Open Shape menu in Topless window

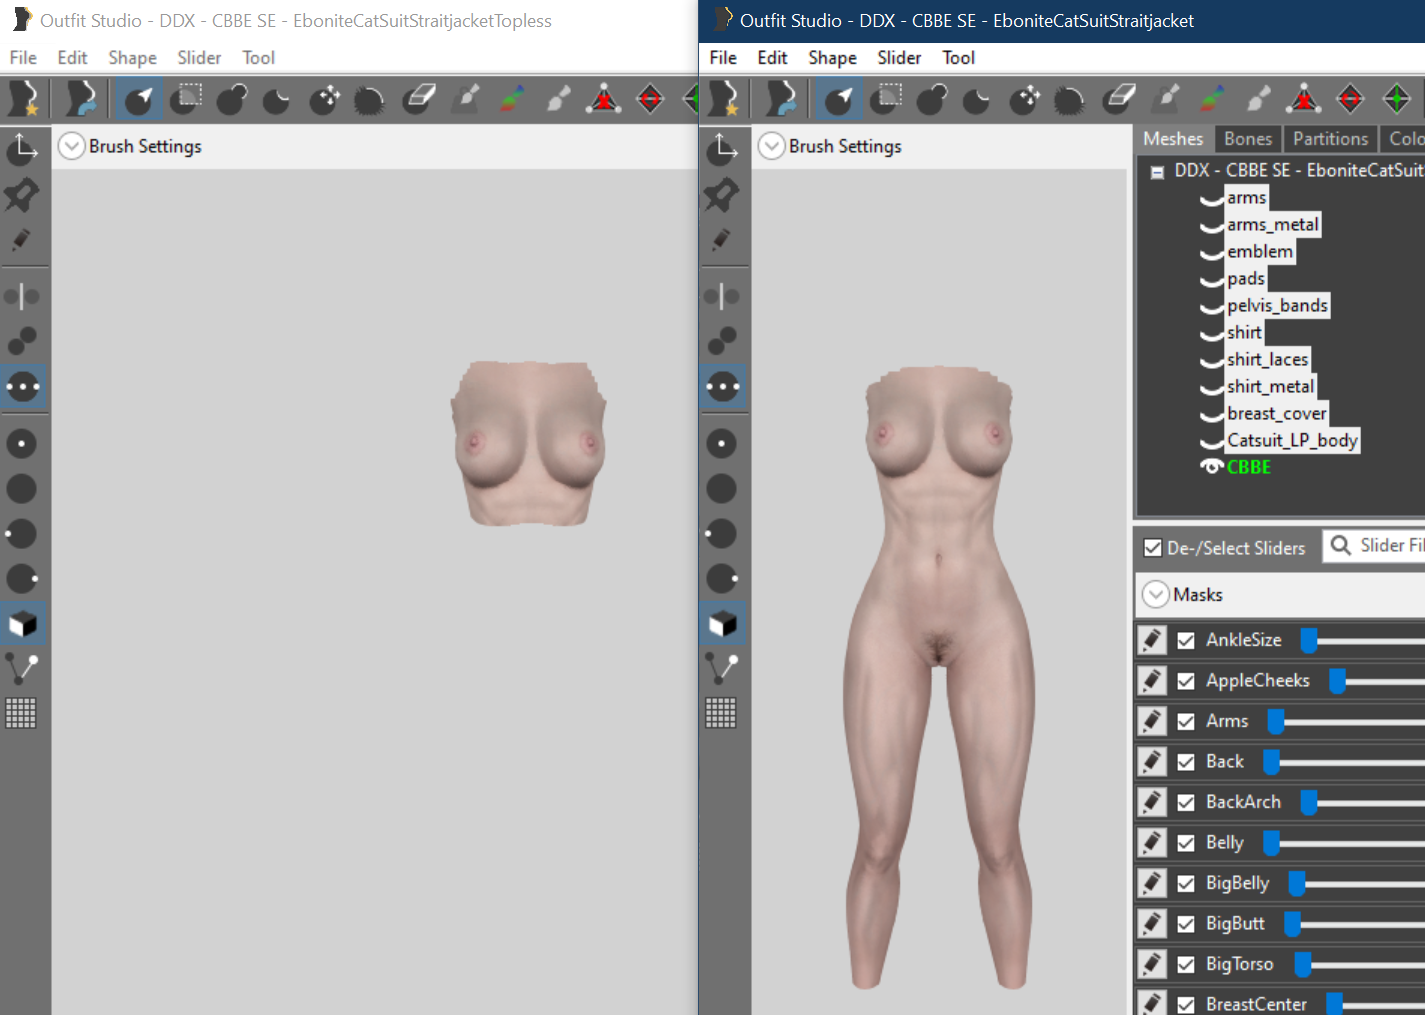pyautogui.click(x=132, y=58)
